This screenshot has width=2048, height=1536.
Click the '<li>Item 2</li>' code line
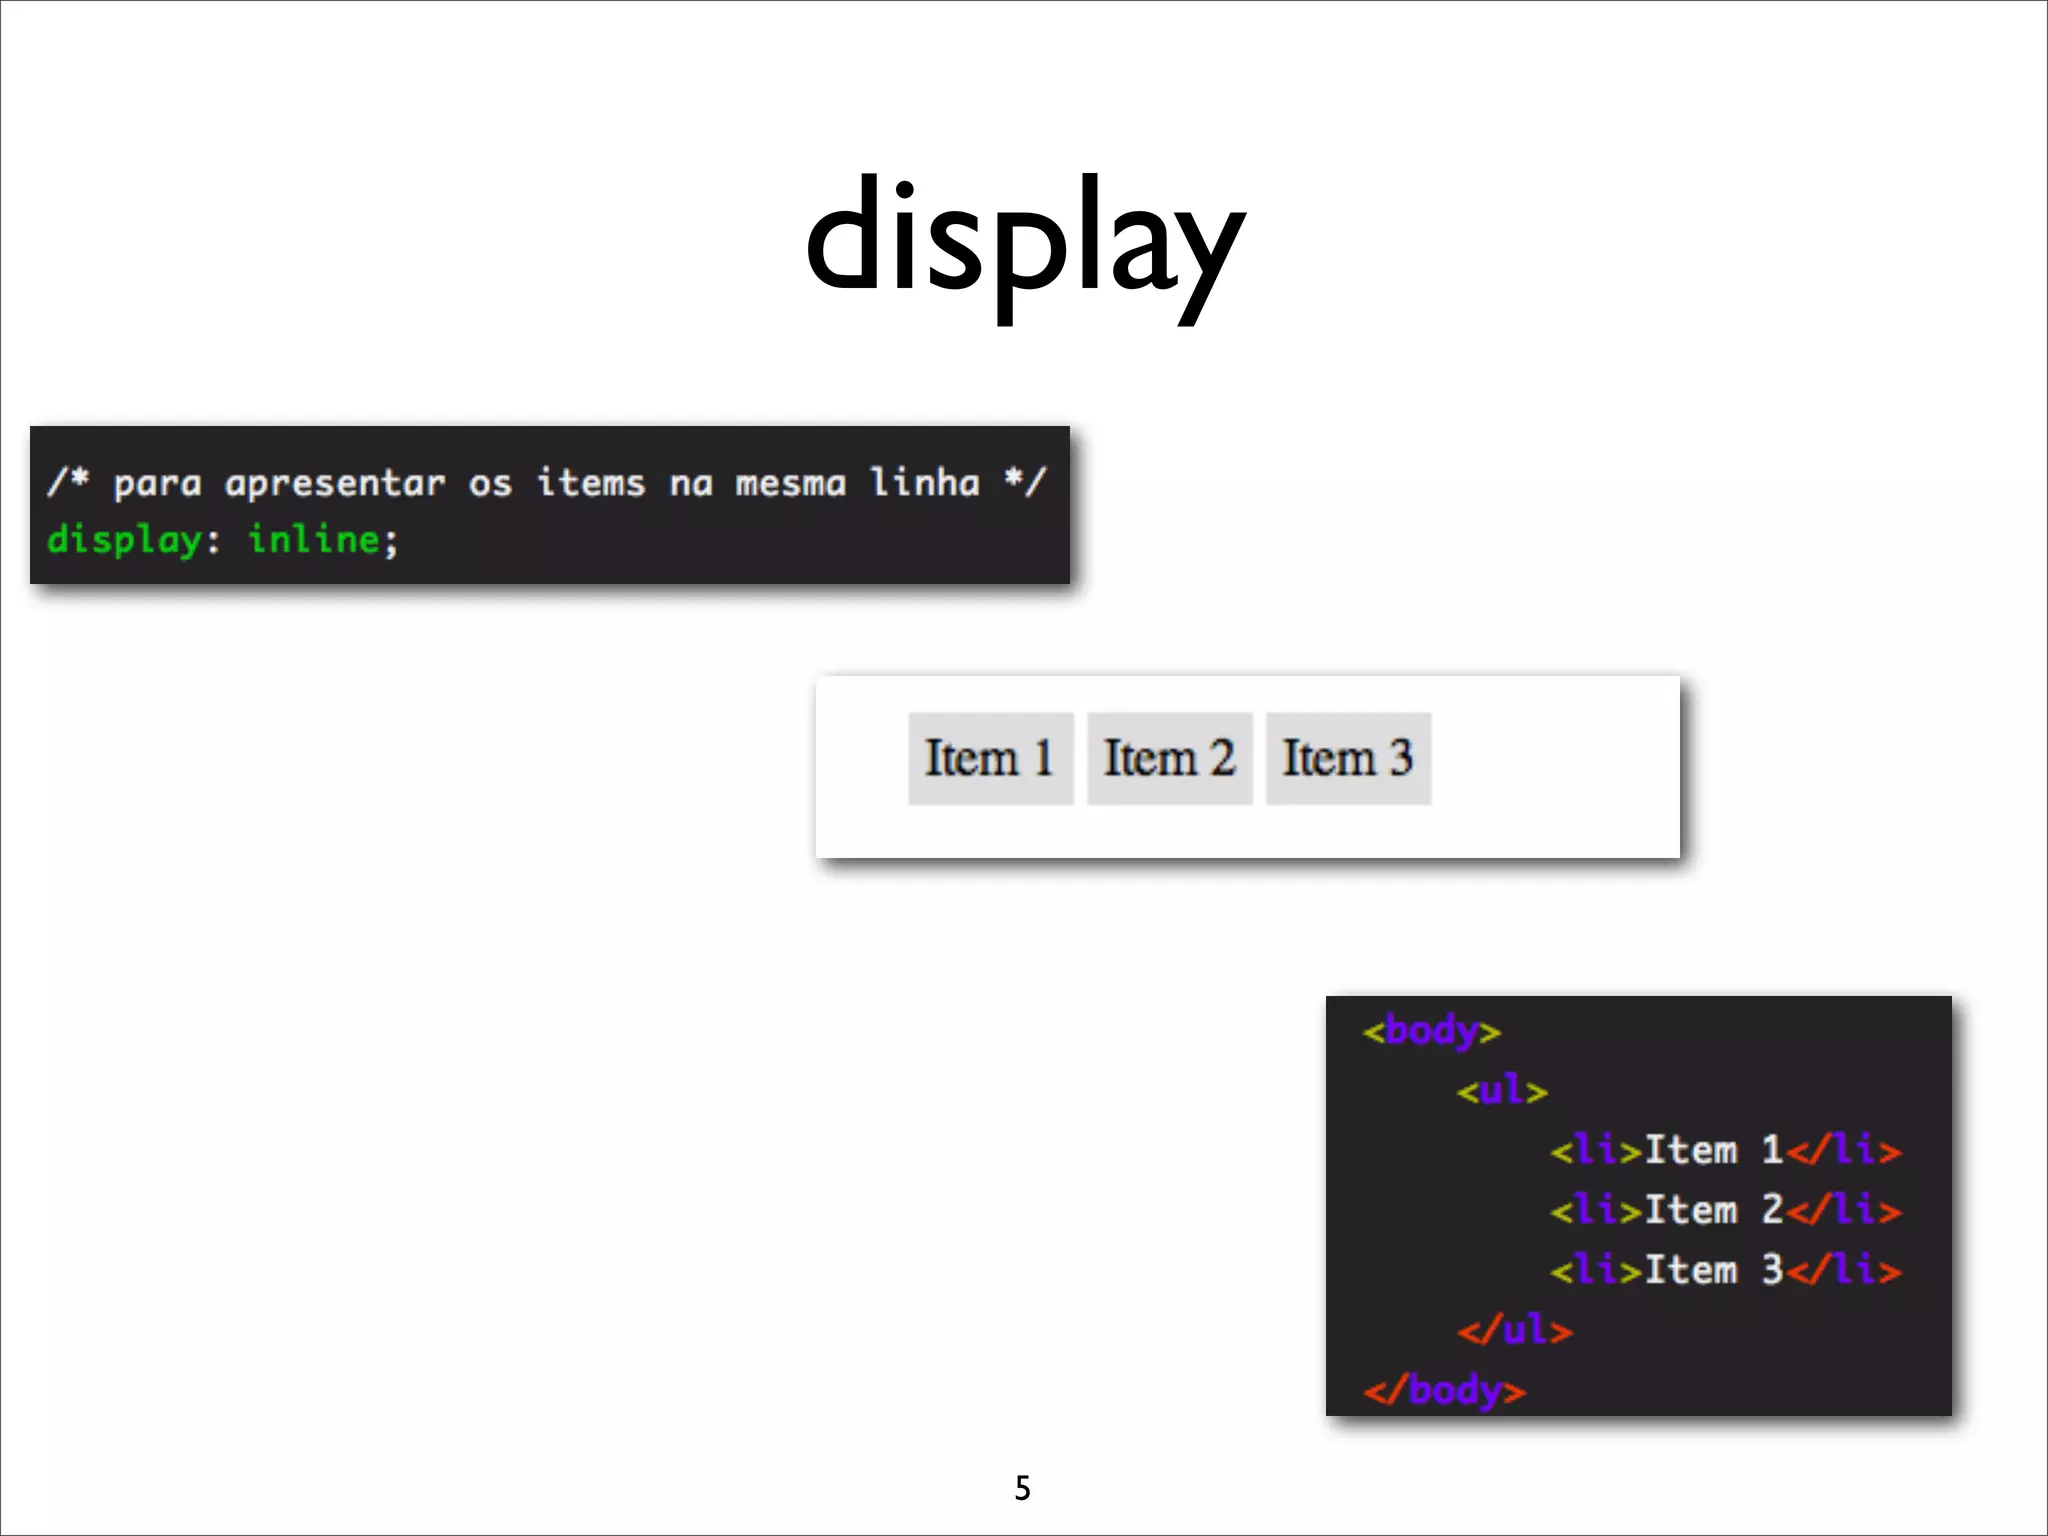point(1725,1210)
